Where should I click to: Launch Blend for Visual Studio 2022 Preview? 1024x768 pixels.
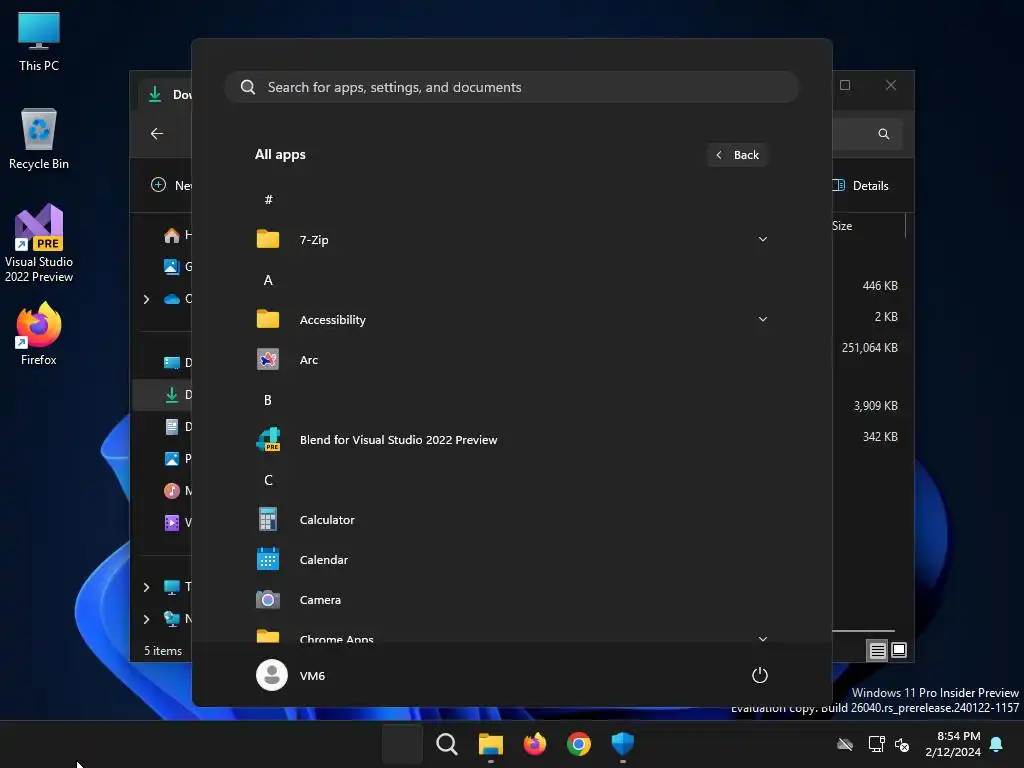[511, 440]
